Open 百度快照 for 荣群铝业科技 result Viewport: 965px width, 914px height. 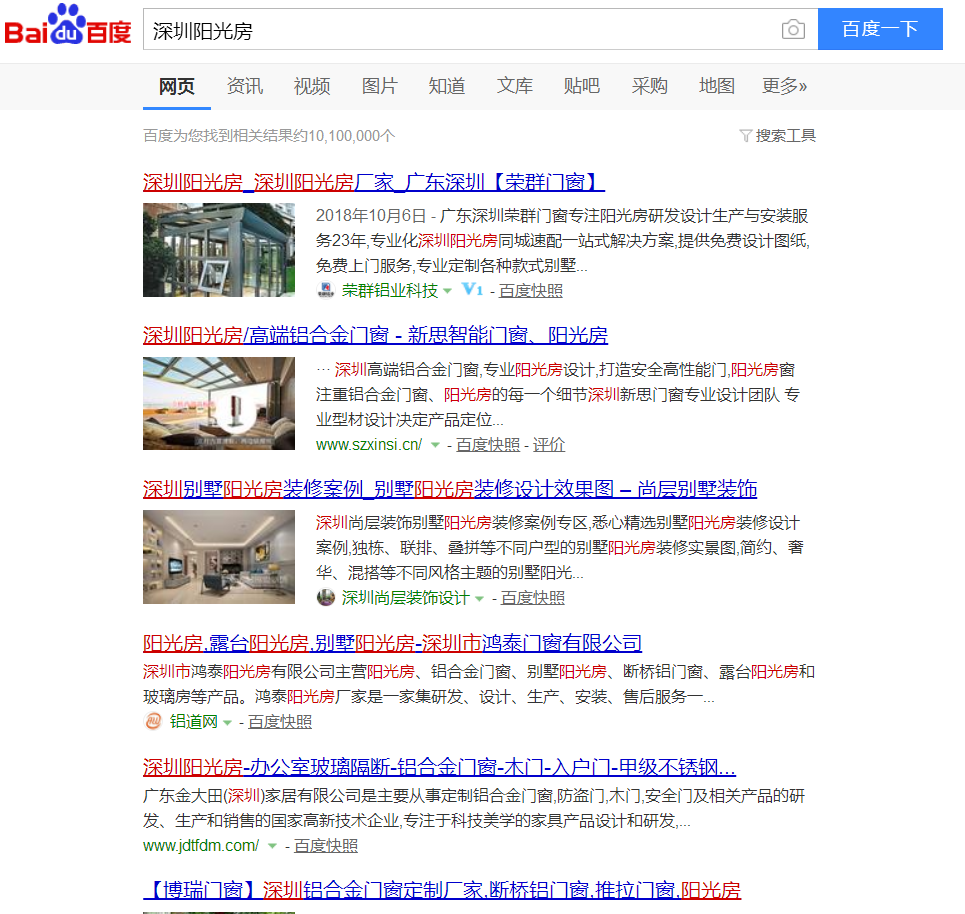(531, 291)
